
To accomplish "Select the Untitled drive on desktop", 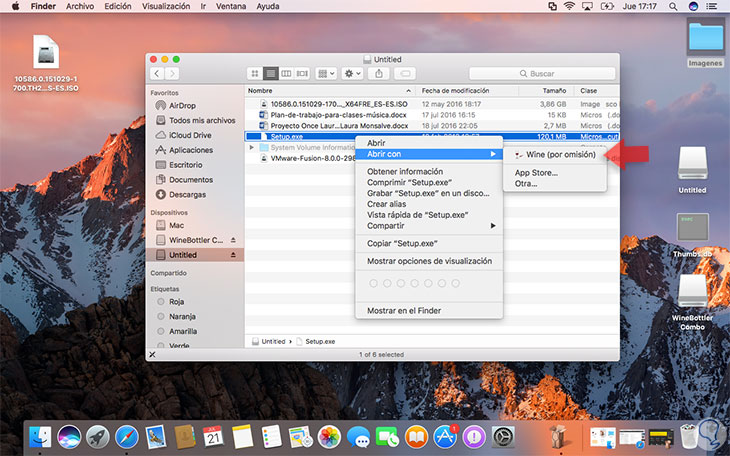I will click(692, 170).
